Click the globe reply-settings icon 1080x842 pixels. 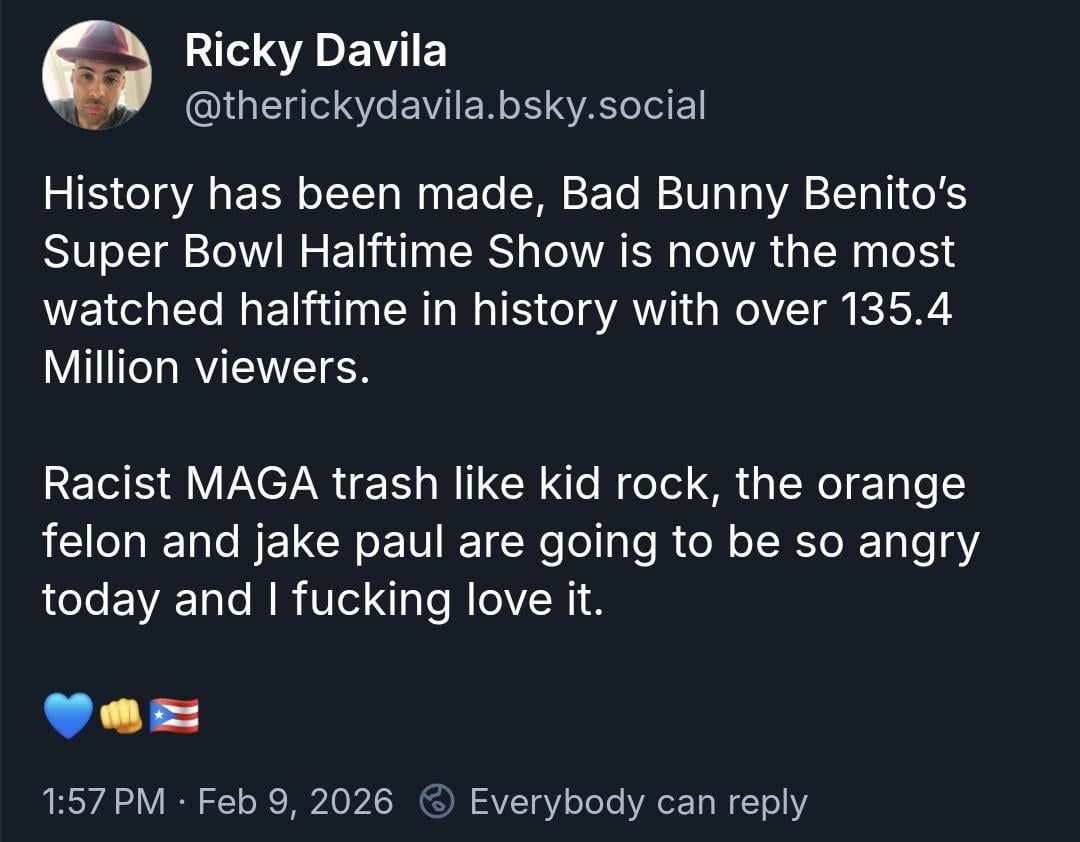tap(437, 802)
